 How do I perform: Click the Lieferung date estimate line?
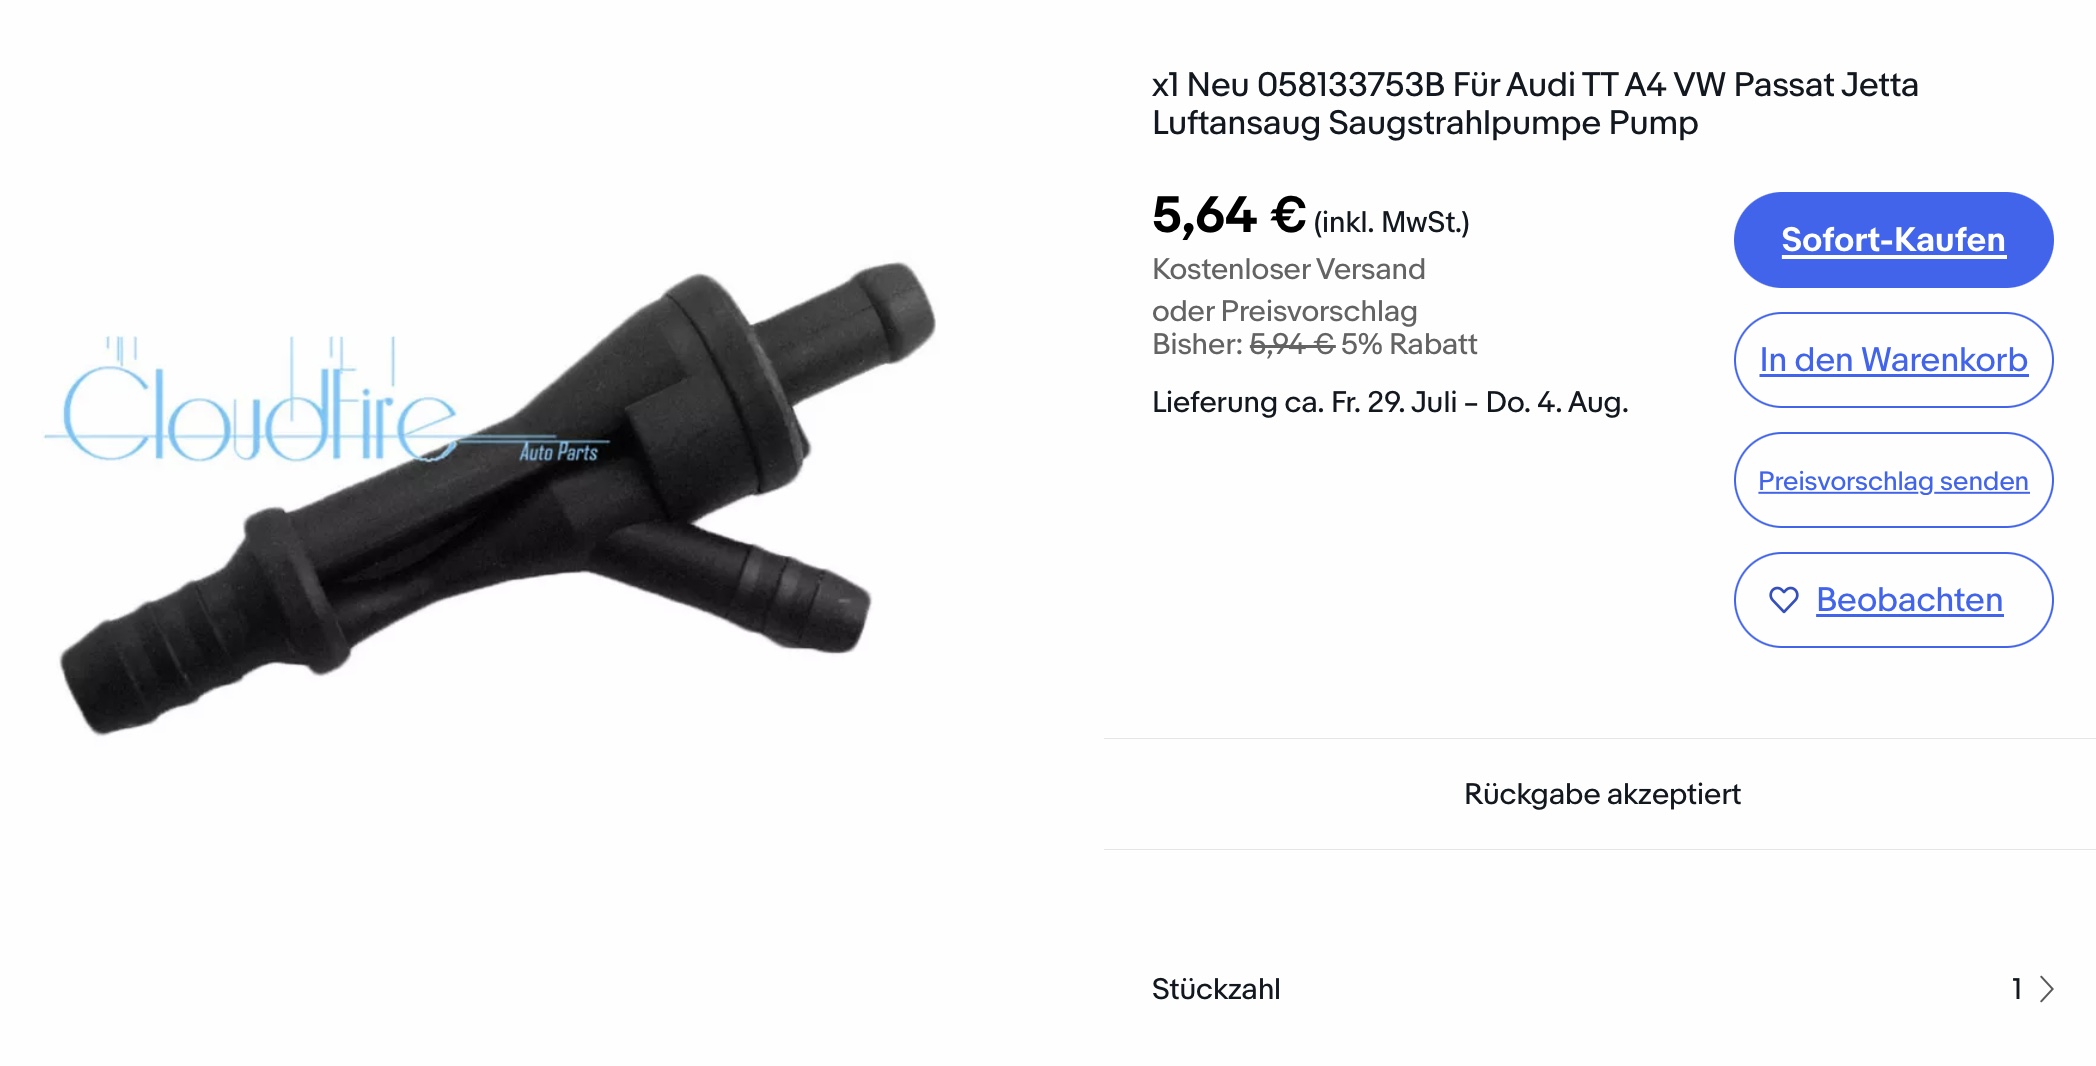(x=1390, y=402)
